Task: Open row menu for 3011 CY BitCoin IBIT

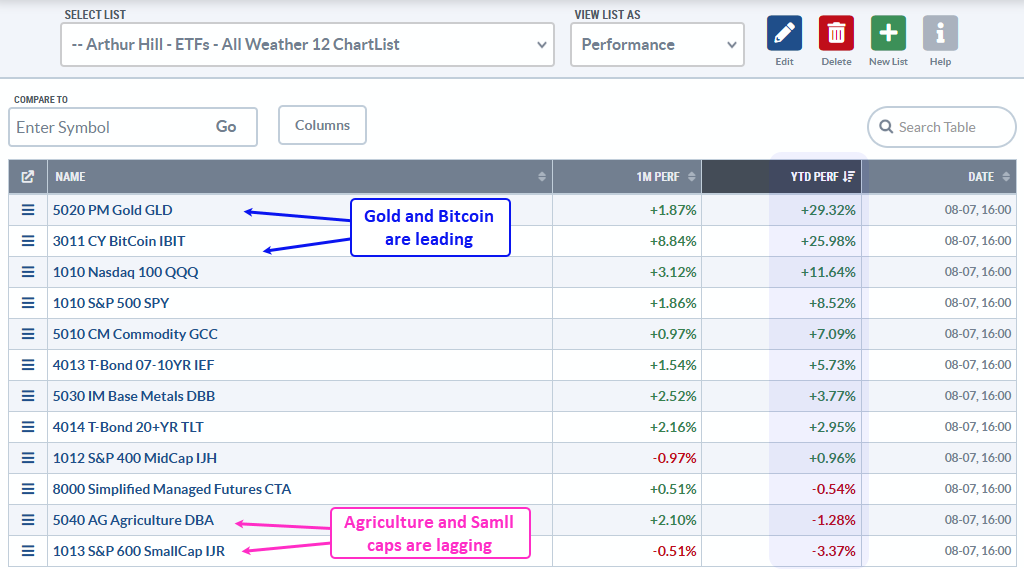Action: point(28,241)
